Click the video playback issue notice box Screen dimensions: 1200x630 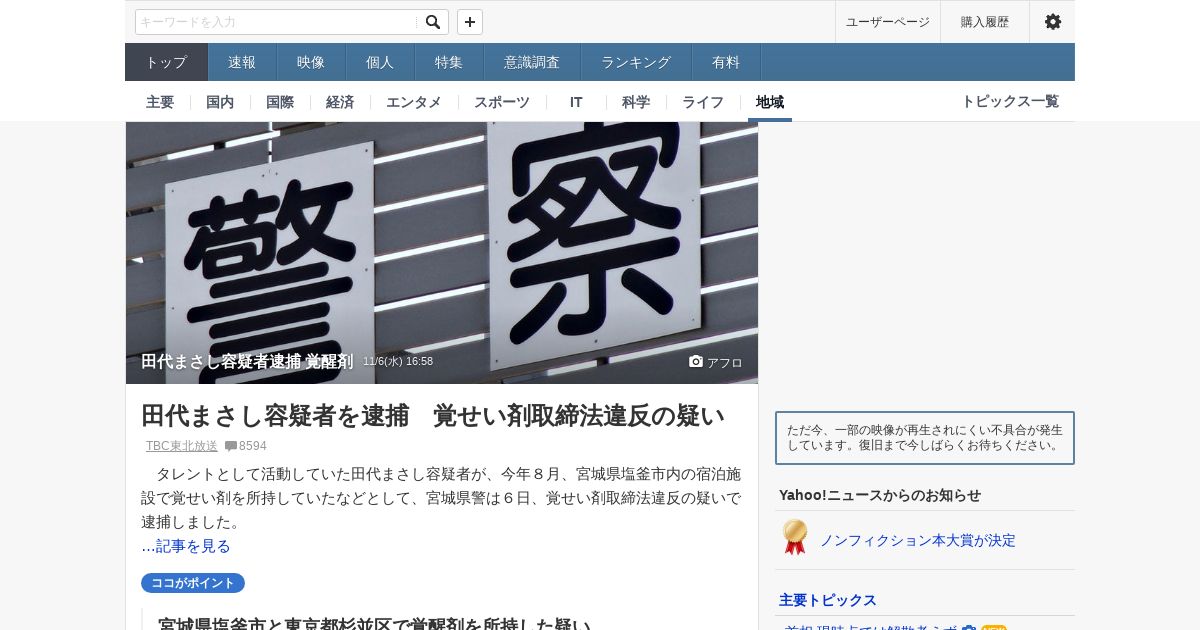925,438
